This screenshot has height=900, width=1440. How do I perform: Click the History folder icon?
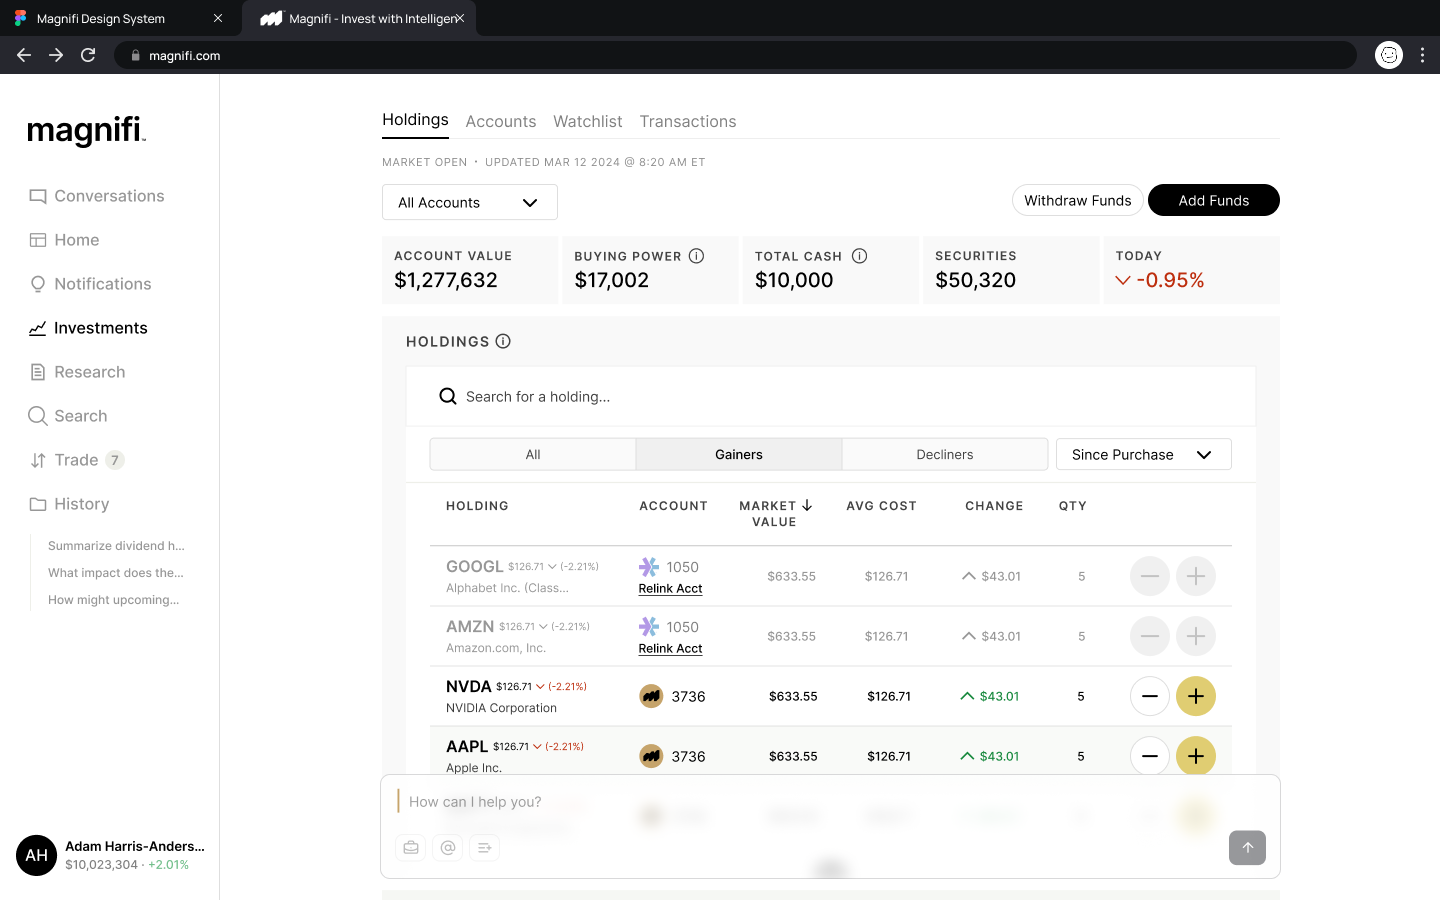pos(38,504)
